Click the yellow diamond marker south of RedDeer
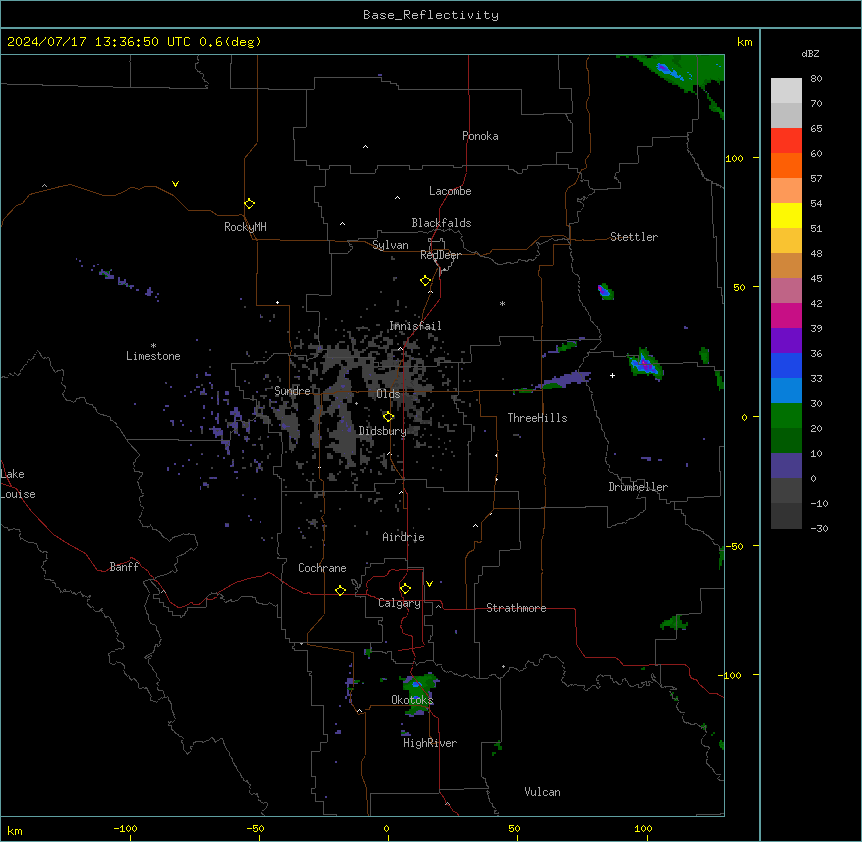862x842 pixels. (x=426, y=281)
